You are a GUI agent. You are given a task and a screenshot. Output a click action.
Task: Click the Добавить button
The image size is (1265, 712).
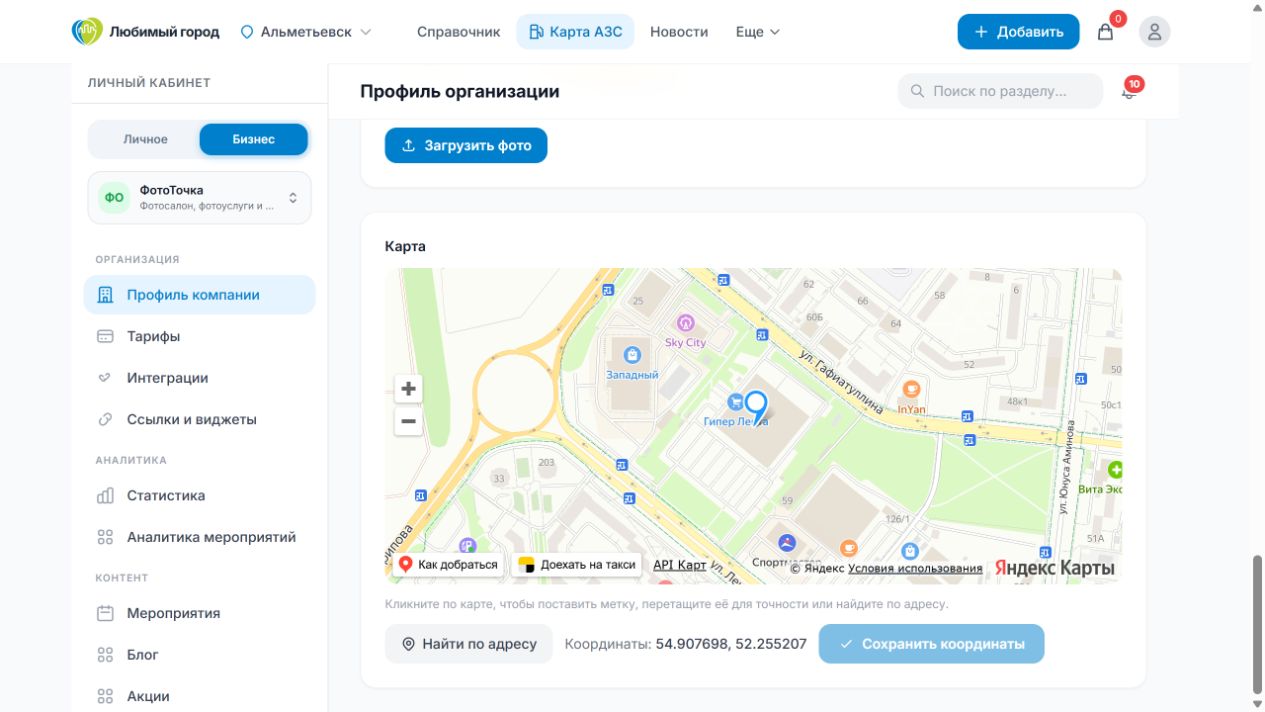coord(1018,32)
